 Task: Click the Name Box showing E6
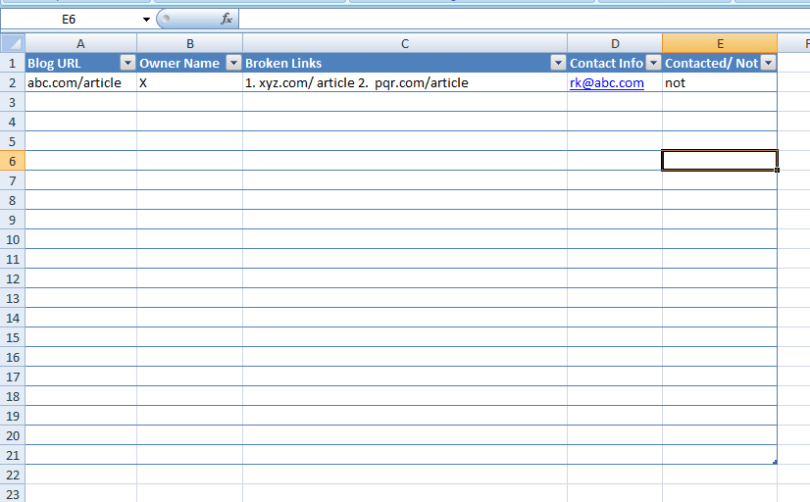coord(70,20)
